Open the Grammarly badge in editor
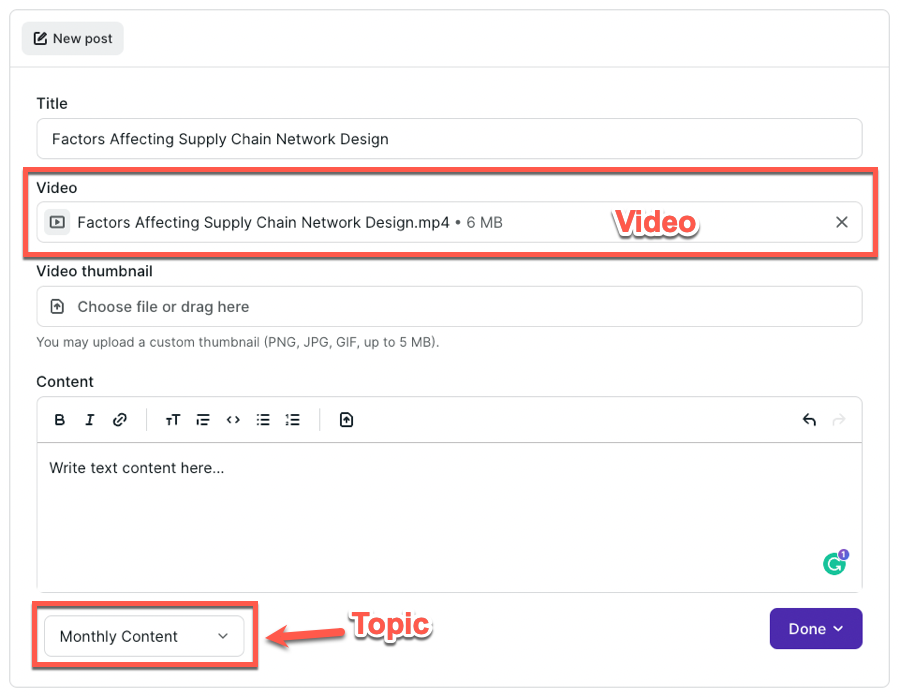The width and height of the screenshot is (900, 697). 835,564
